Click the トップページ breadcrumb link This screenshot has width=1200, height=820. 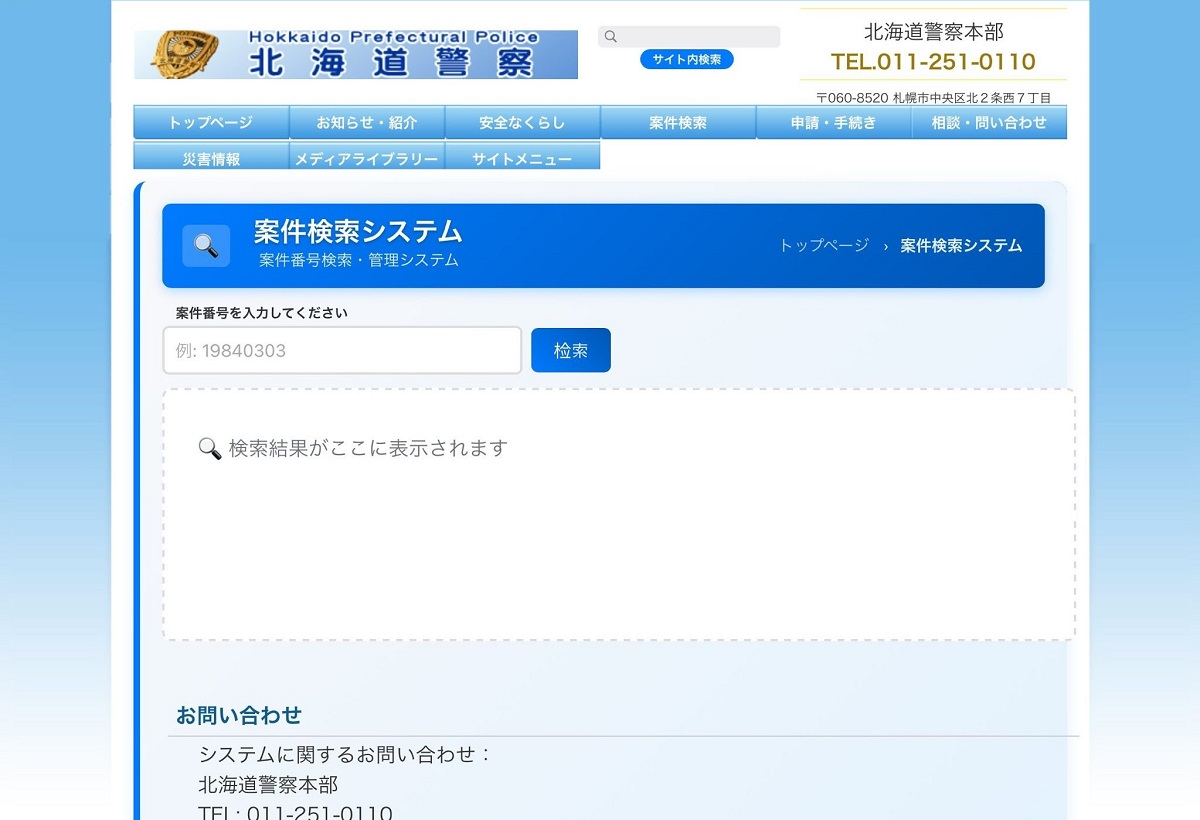click(x=822, y=245)
